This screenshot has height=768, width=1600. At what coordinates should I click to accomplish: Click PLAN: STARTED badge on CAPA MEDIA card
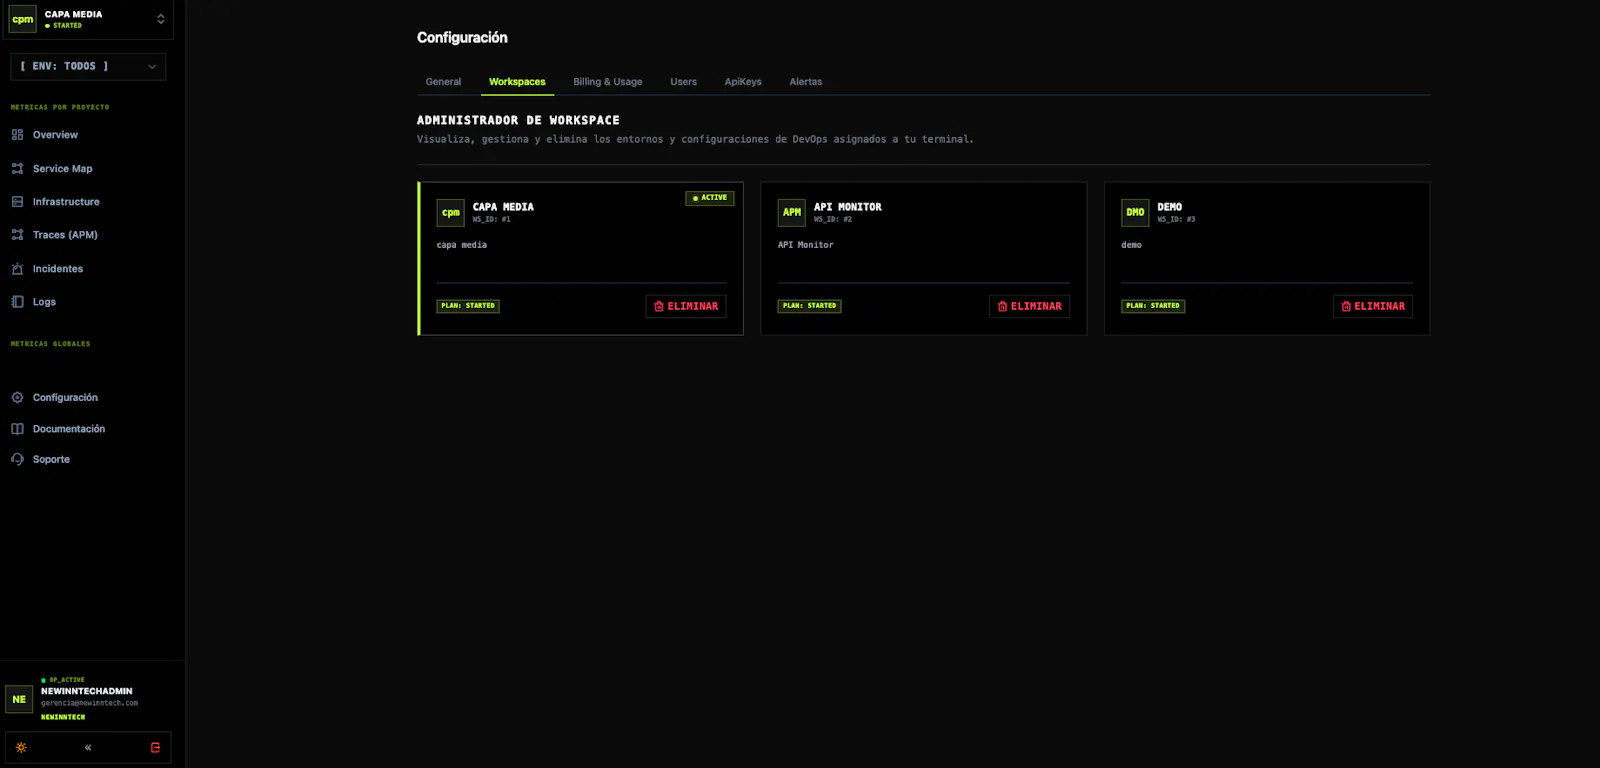click(x=468, y=306)
